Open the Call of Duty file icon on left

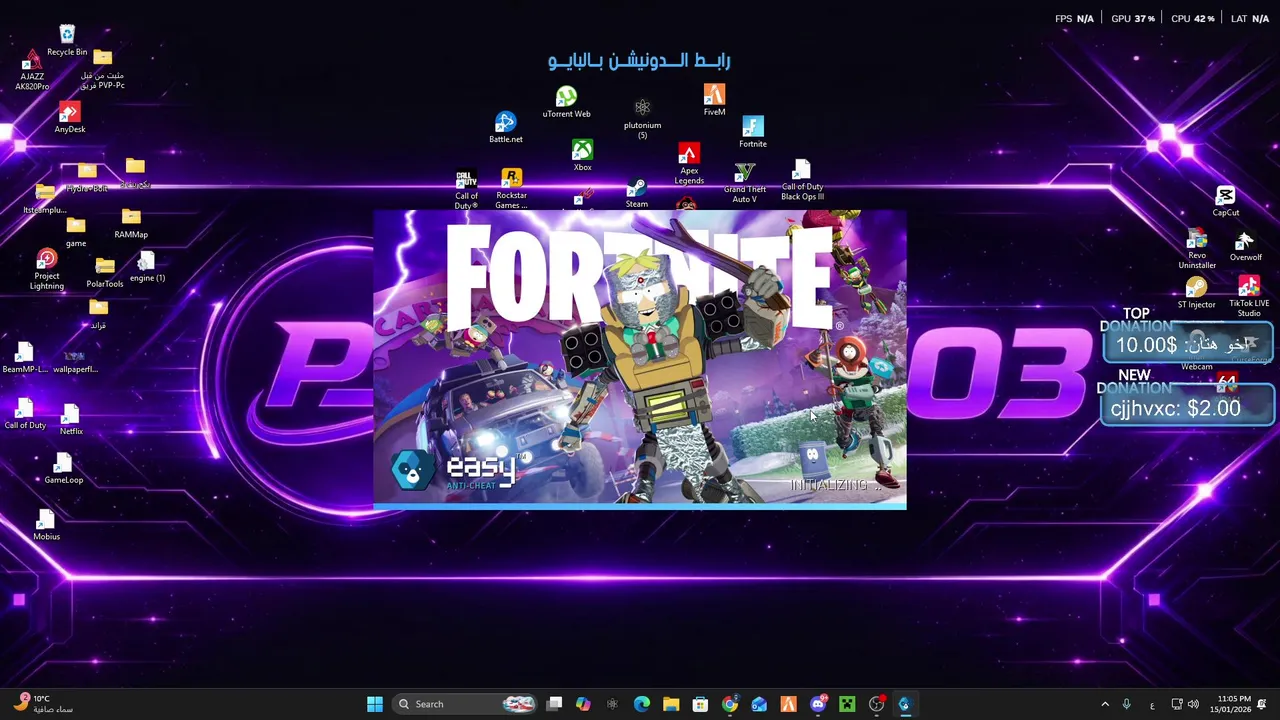[25, 414]
